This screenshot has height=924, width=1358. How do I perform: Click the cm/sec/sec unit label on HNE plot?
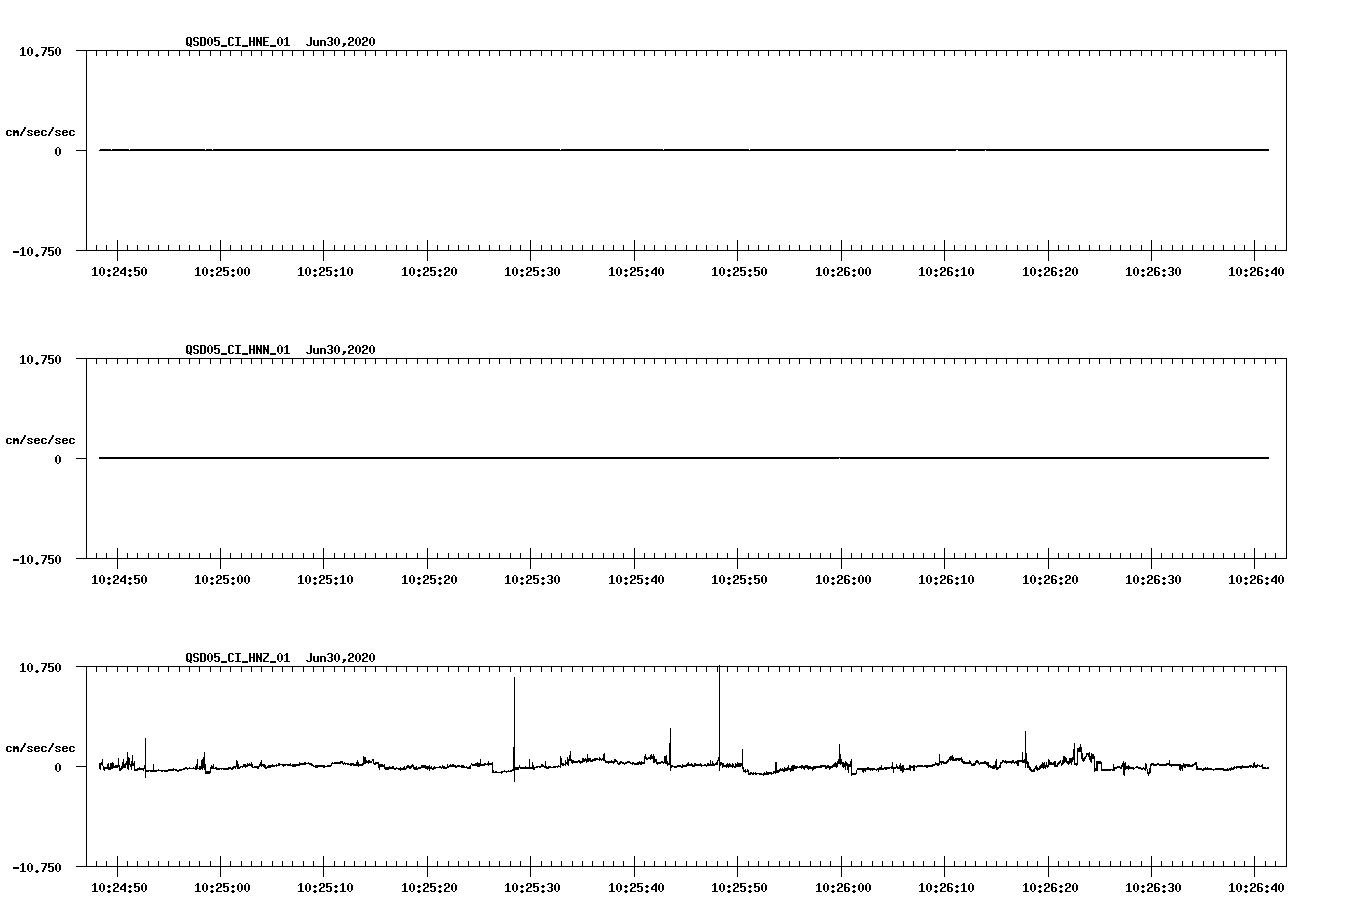click(40, 132)
